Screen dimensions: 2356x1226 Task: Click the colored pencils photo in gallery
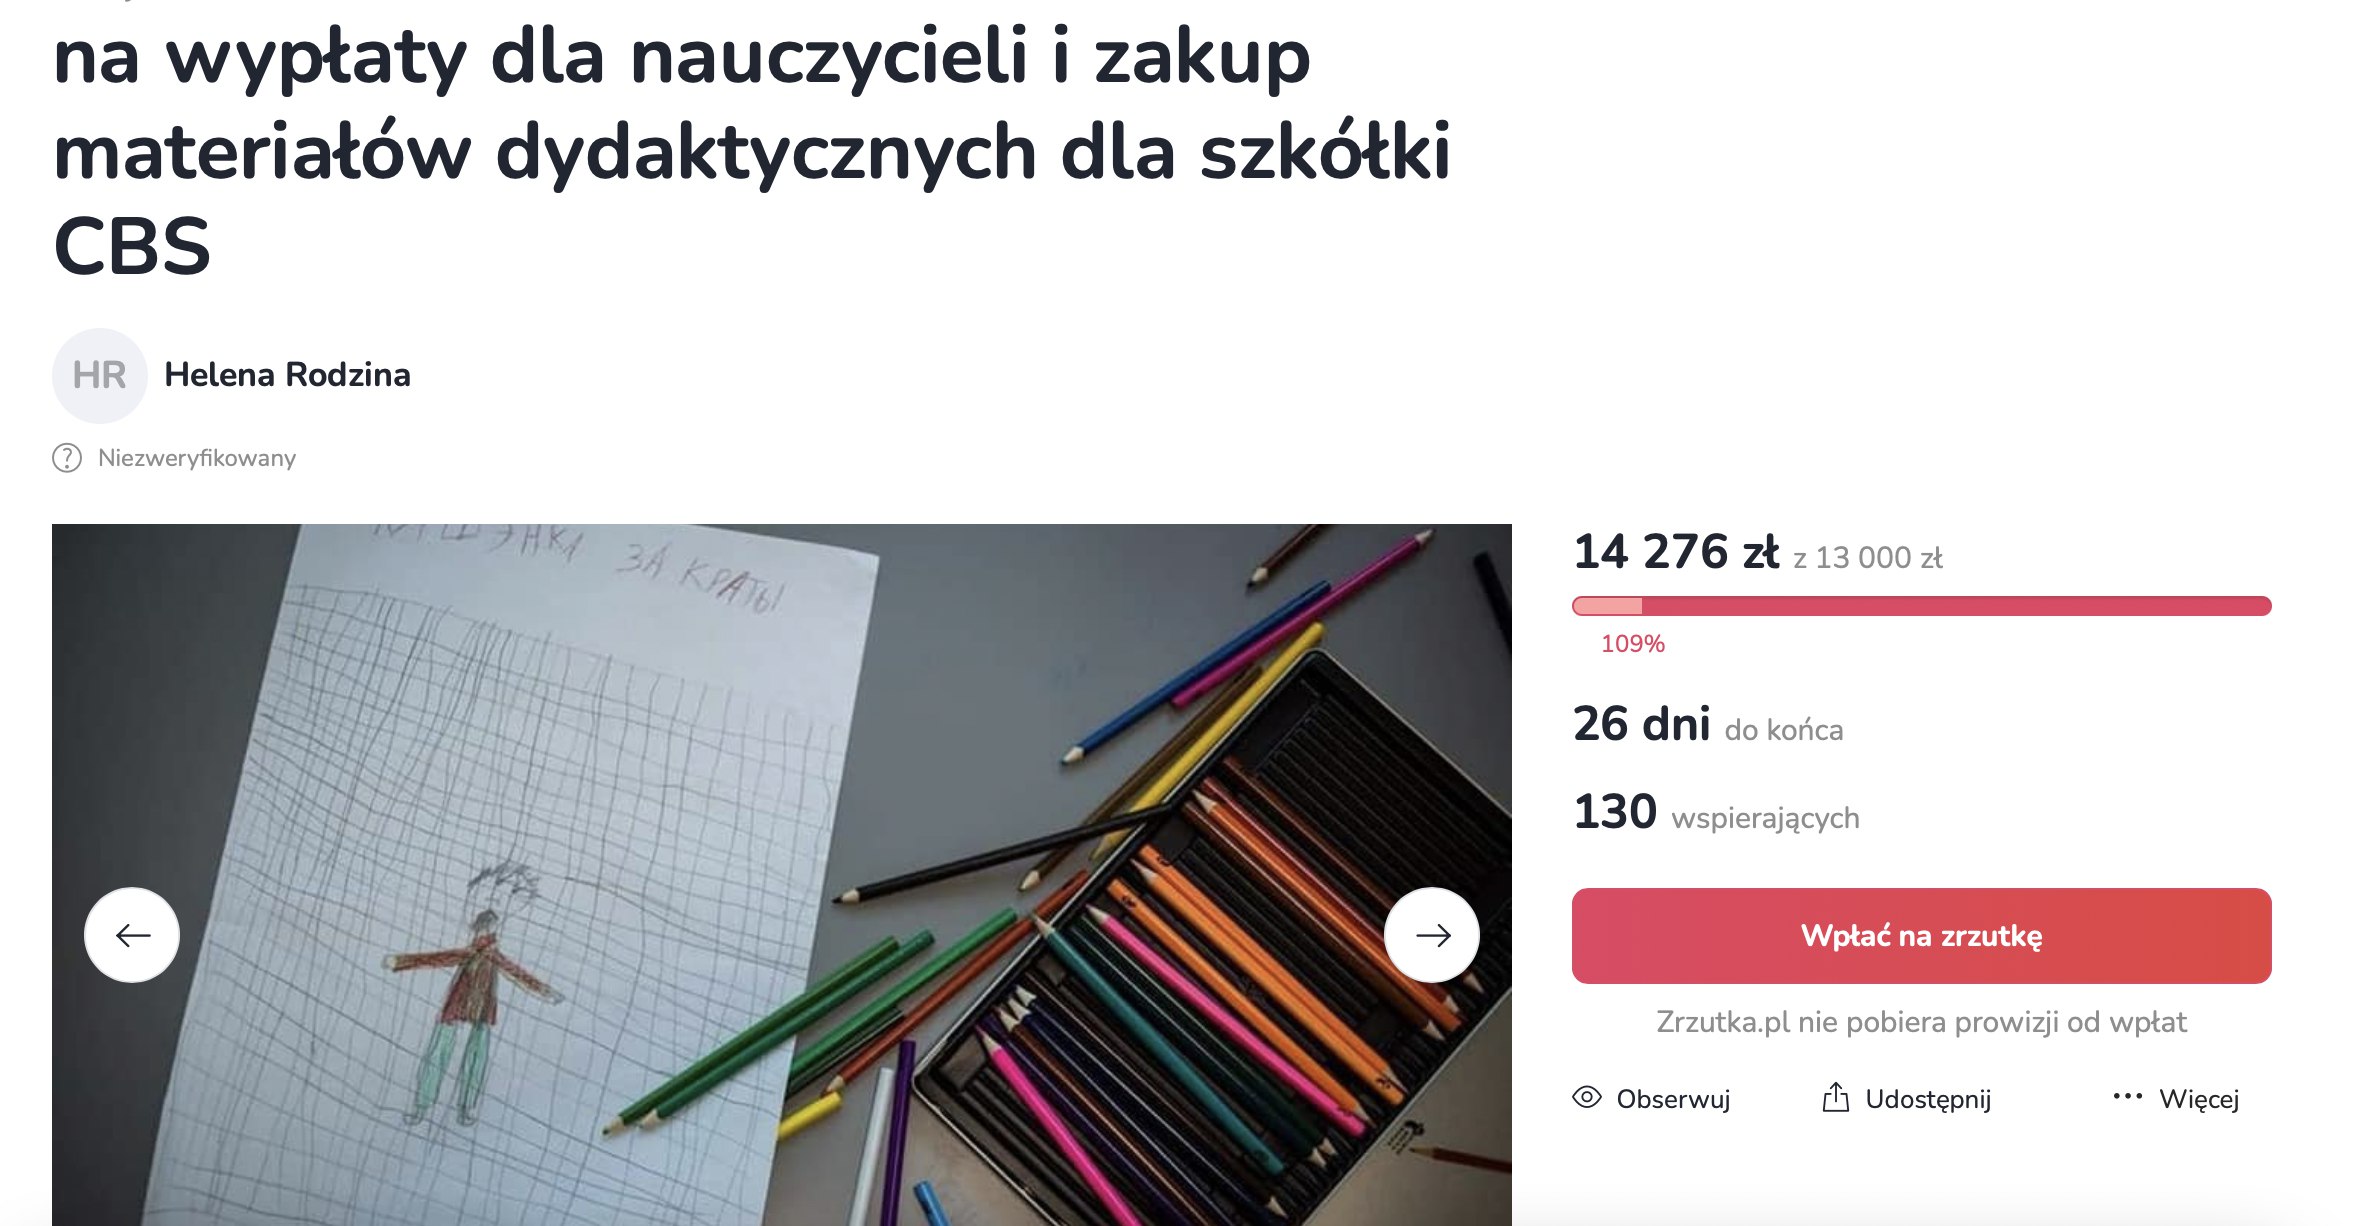coord(782,875)
